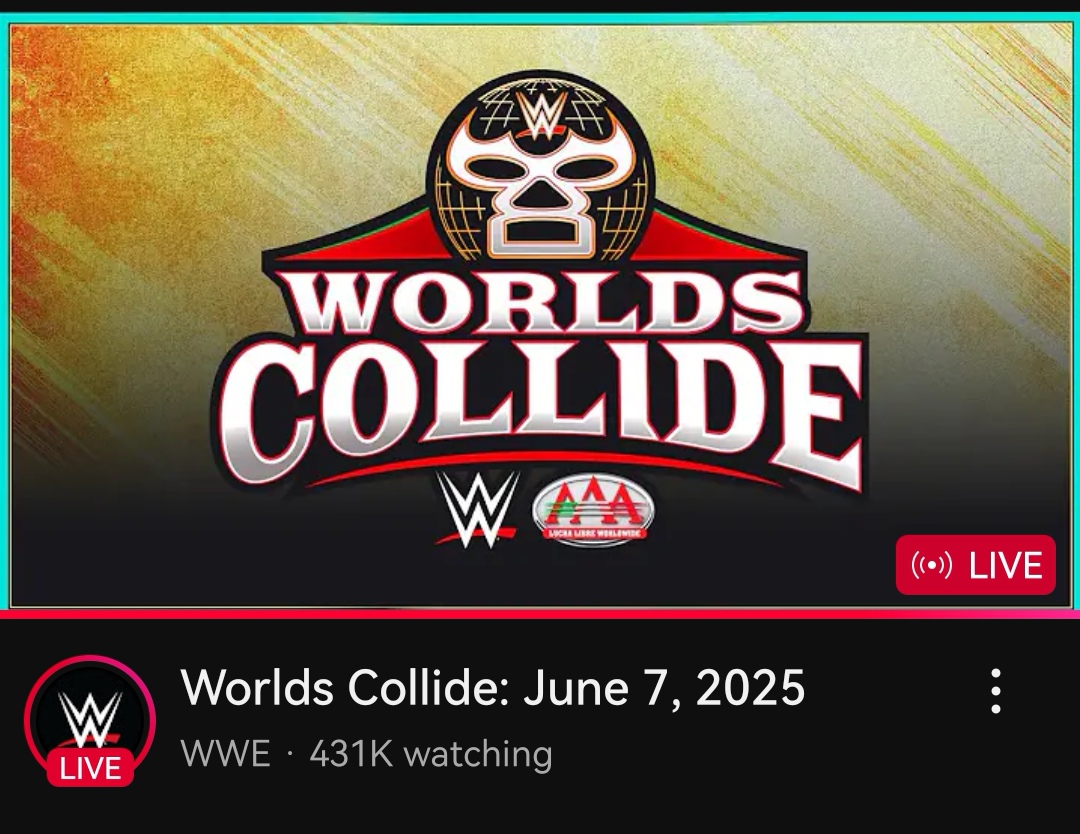Open video titled Worlds Collide: June 7, 2025
1080x834 pixels.
tap(493, 687)
